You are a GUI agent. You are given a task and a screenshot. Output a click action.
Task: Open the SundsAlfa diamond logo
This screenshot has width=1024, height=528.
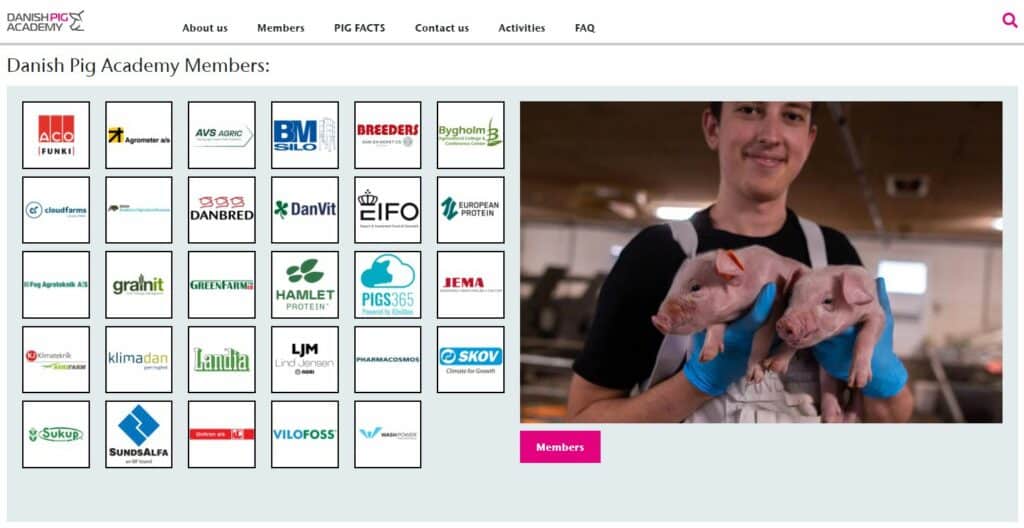tap(139, 435)
